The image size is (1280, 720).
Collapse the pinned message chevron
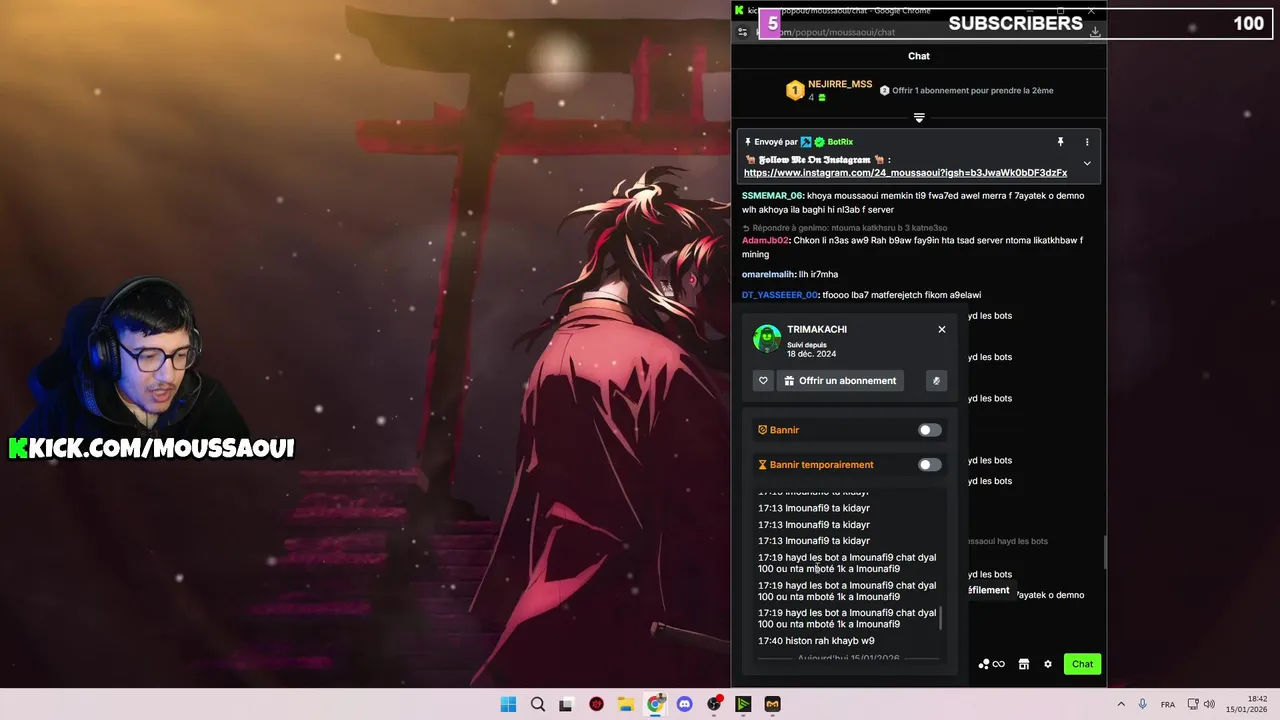(x=1087, y=163)
